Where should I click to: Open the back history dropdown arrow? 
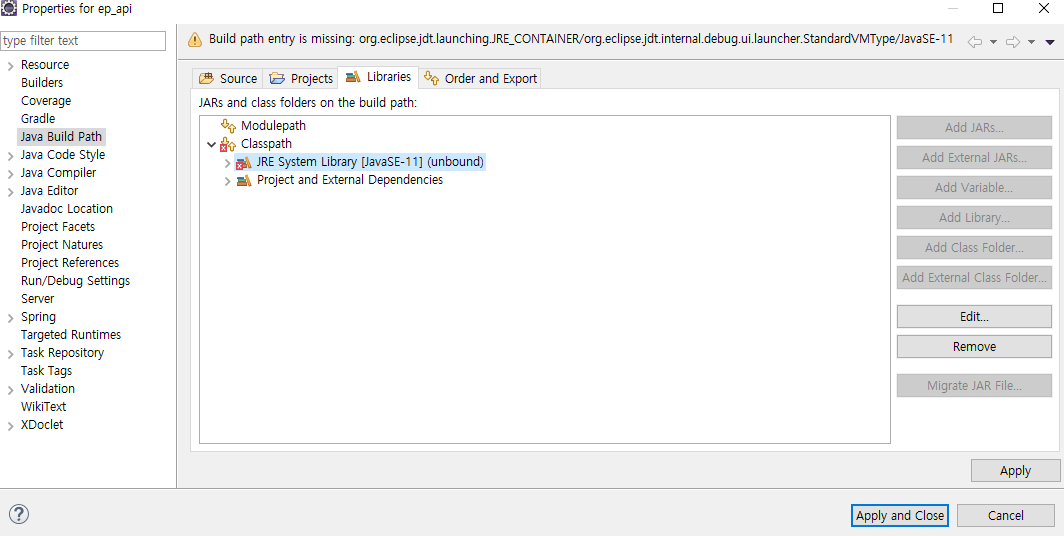click(x=993, y=43)
